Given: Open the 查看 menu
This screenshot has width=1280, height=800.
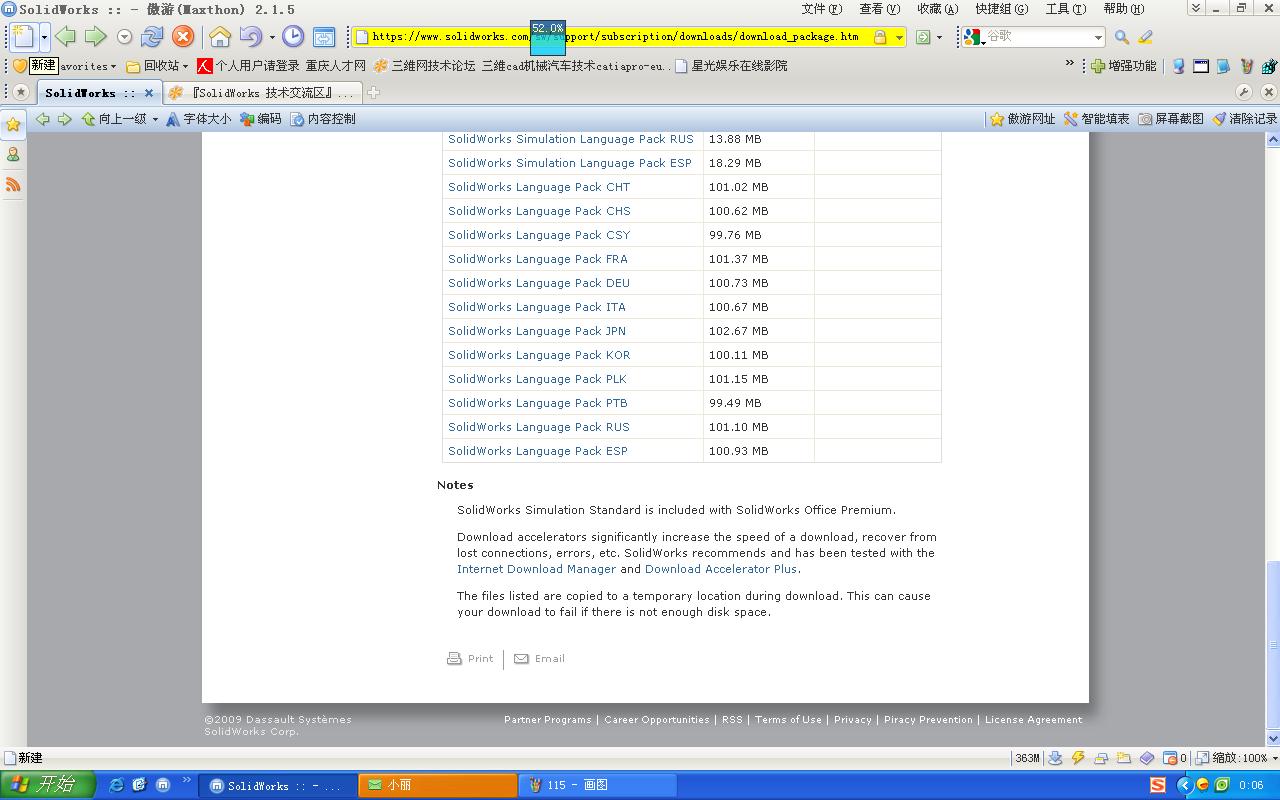Looking at the screenshot, I should [x=879, y=9].
